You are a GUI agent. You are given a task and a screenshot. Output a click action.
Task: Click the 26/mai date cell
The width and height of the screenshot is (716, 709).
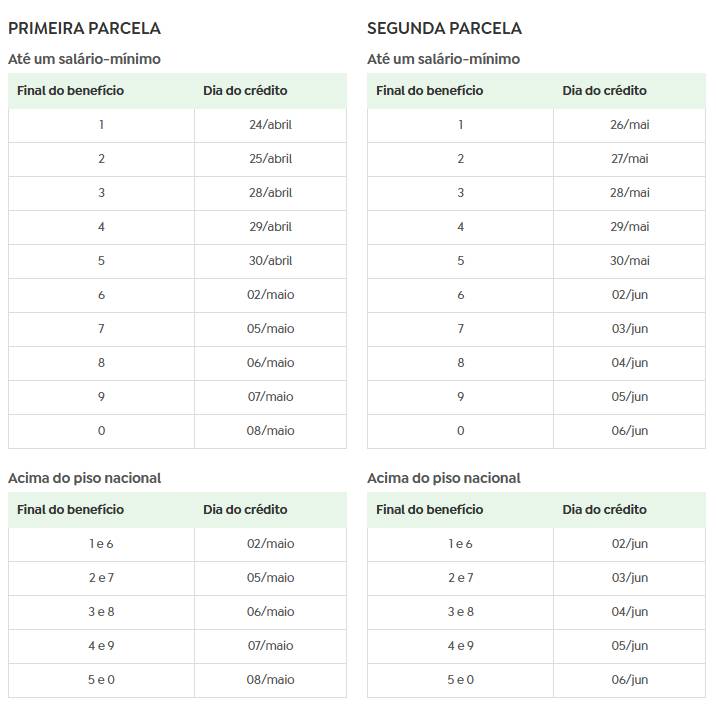click(630, 125)
